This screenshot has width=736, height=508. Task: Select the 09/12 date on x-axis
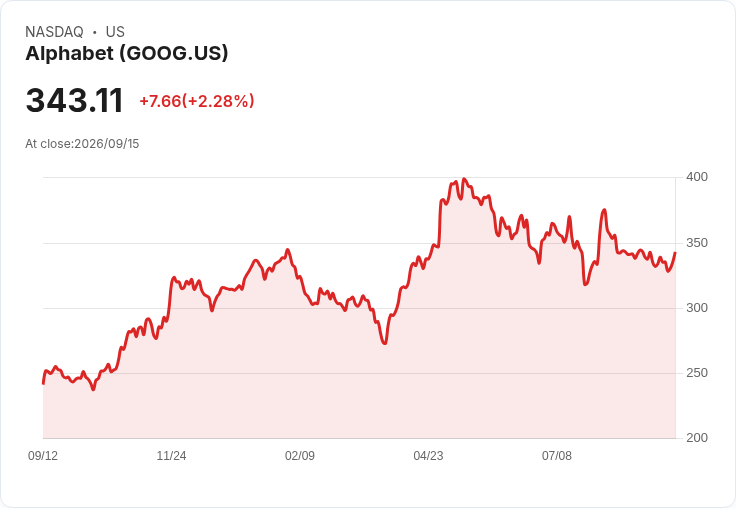(x=43, y=455)
